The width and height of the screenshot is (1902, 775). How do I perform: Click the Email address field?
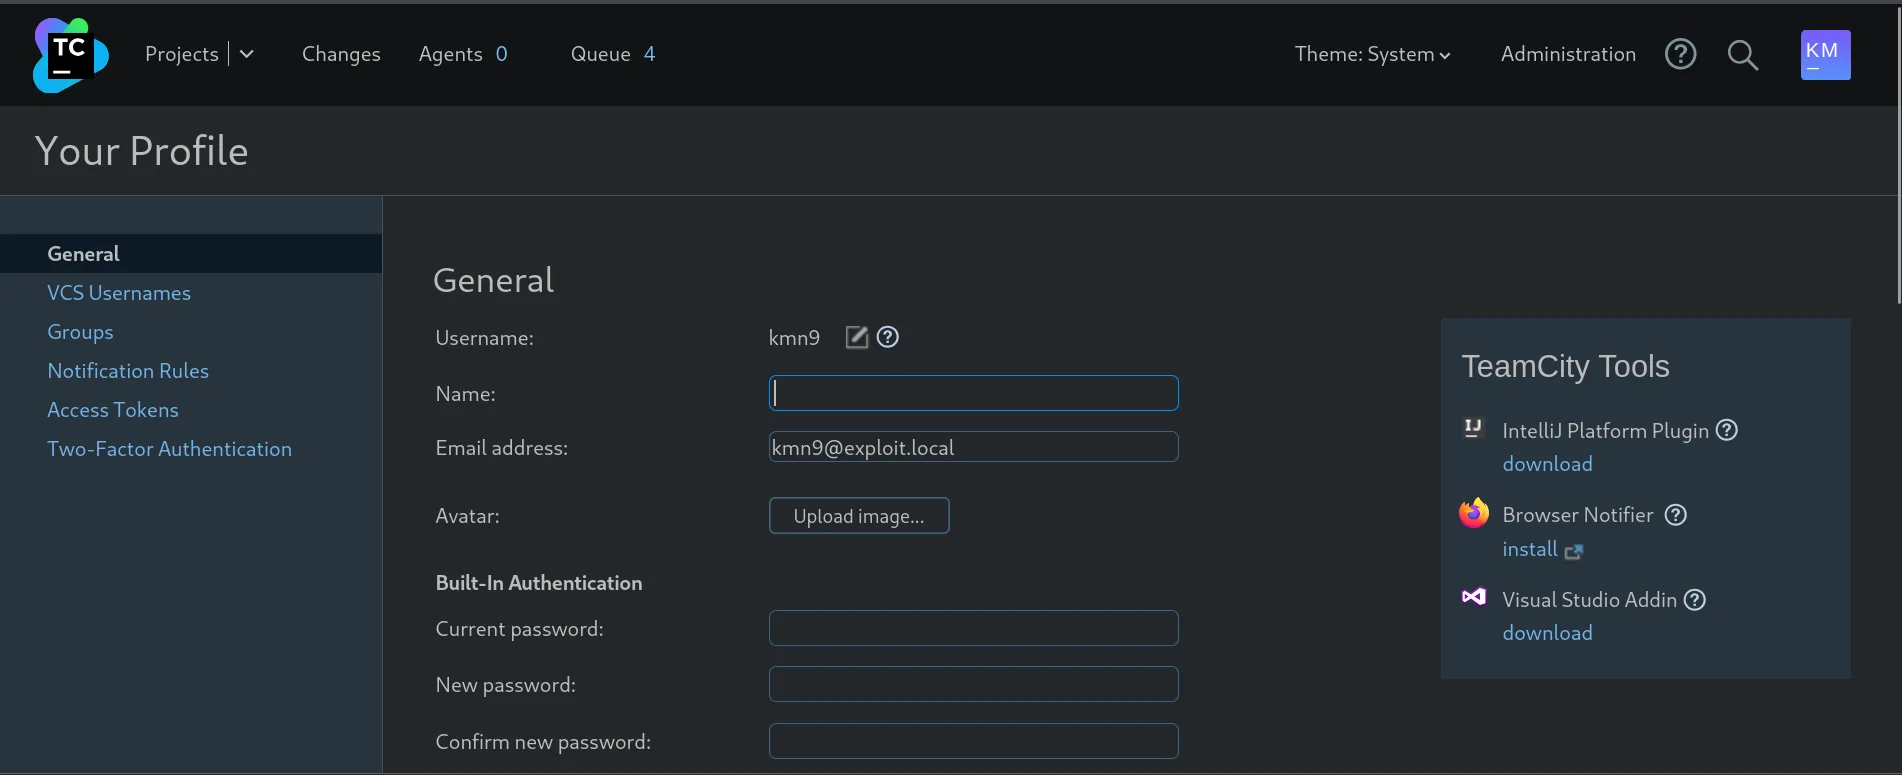974,447
